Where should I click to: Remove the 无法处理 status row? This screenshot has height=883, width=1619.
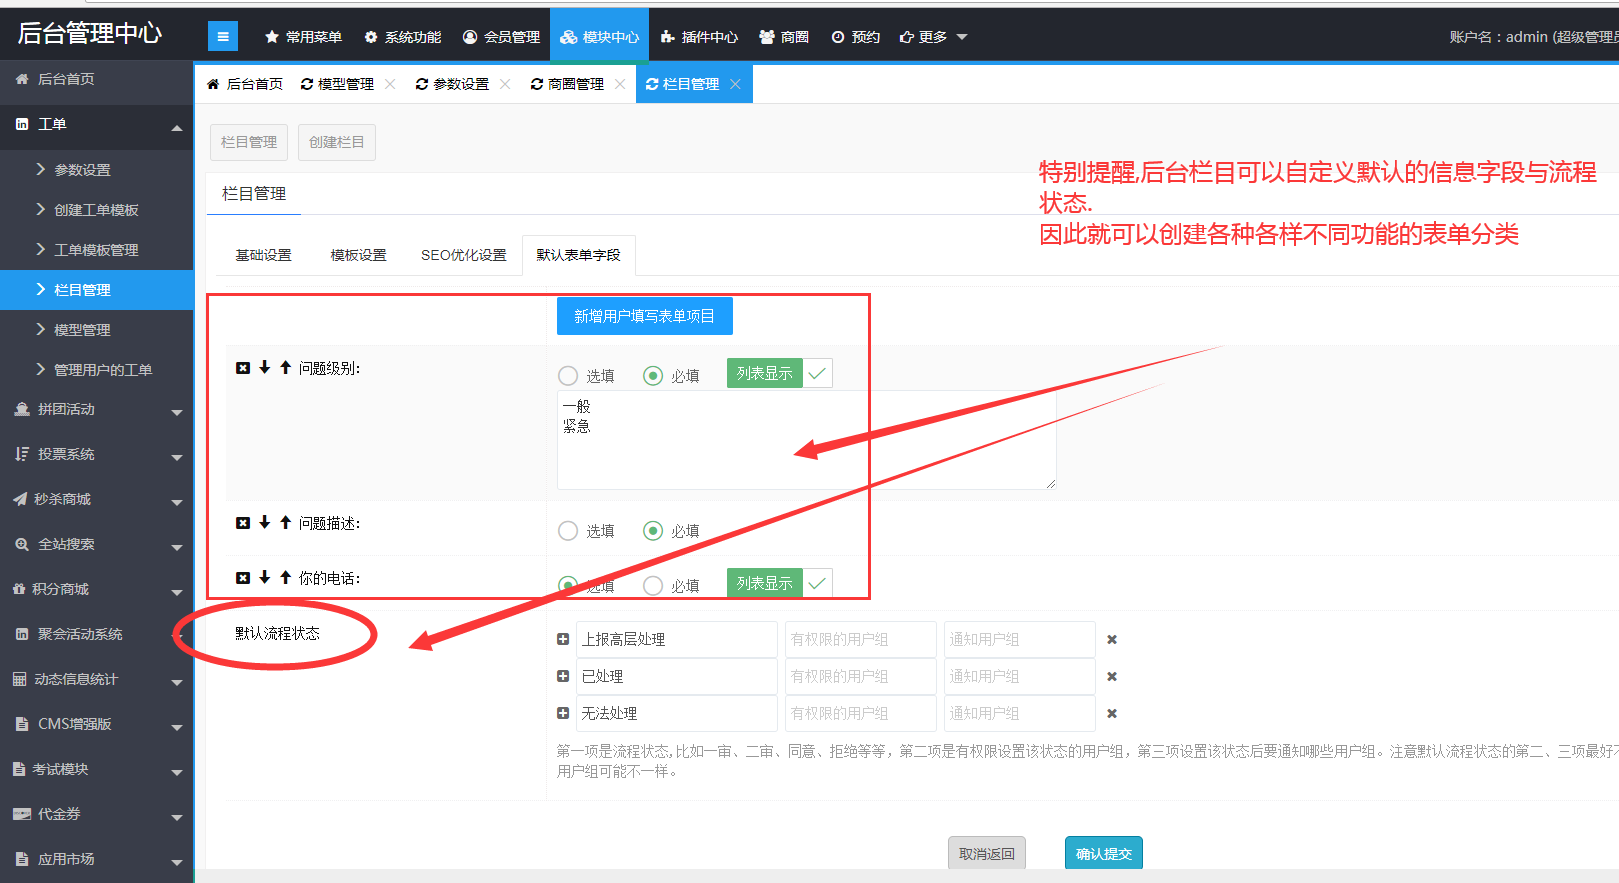[1111, 714]
